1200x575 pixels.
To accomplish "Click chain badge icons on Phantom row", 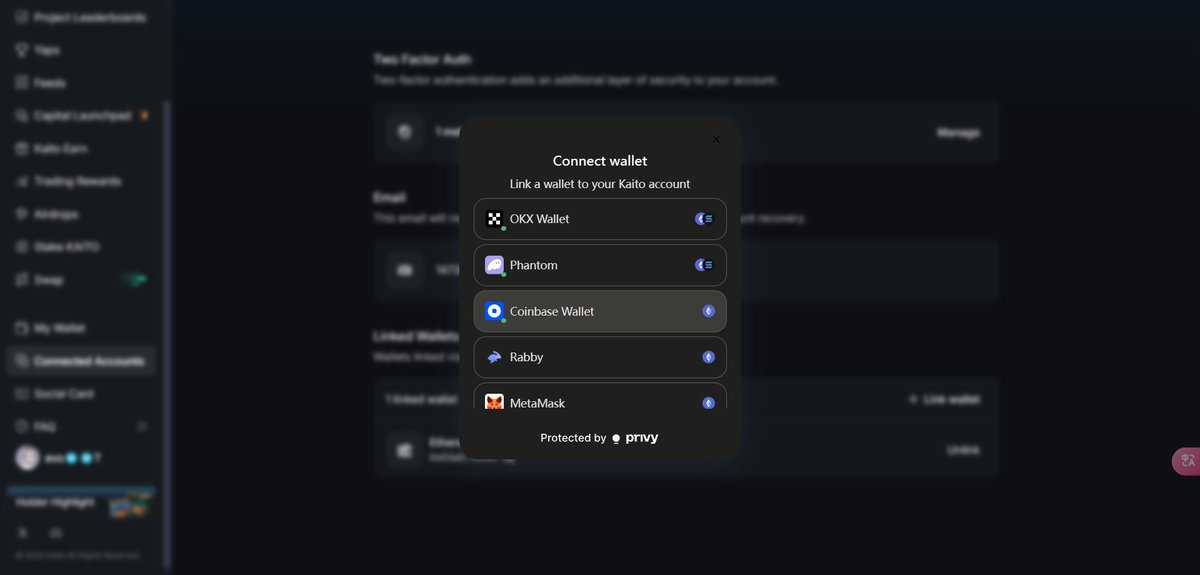I will click(705, 265).
